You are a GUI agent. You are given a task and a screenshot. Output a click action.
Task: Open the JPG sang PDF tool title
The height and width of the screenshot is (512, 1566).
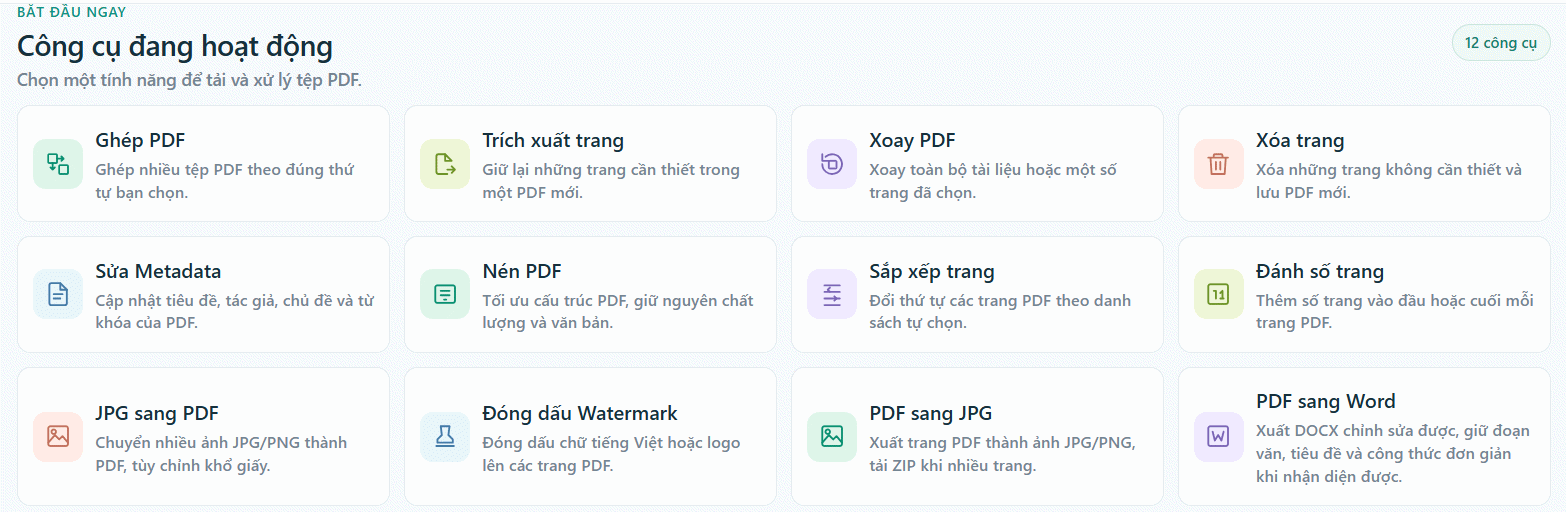(157, 414)
